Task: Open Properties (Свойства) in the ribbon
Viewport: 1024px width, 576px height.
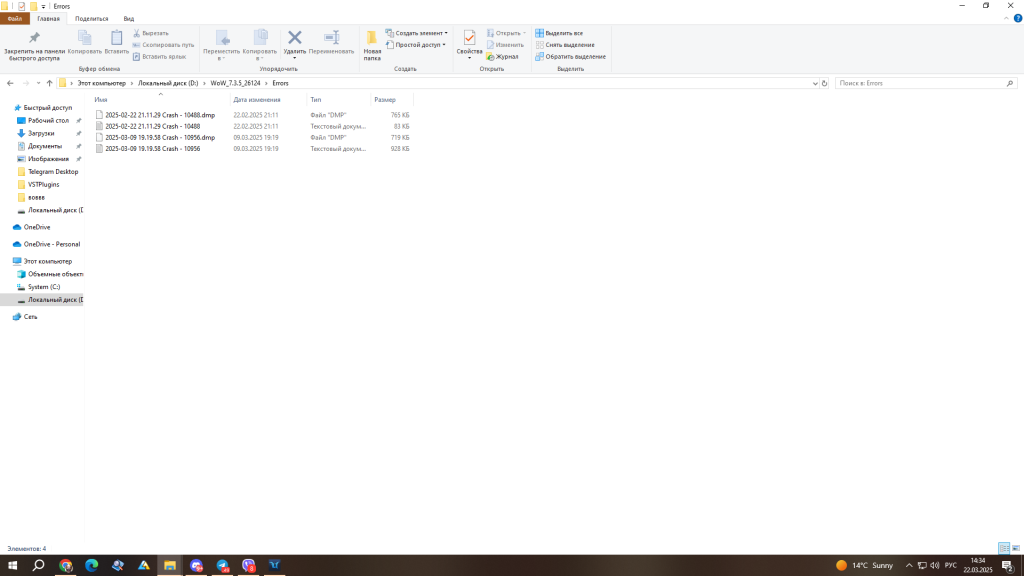Action: point(469,40)
